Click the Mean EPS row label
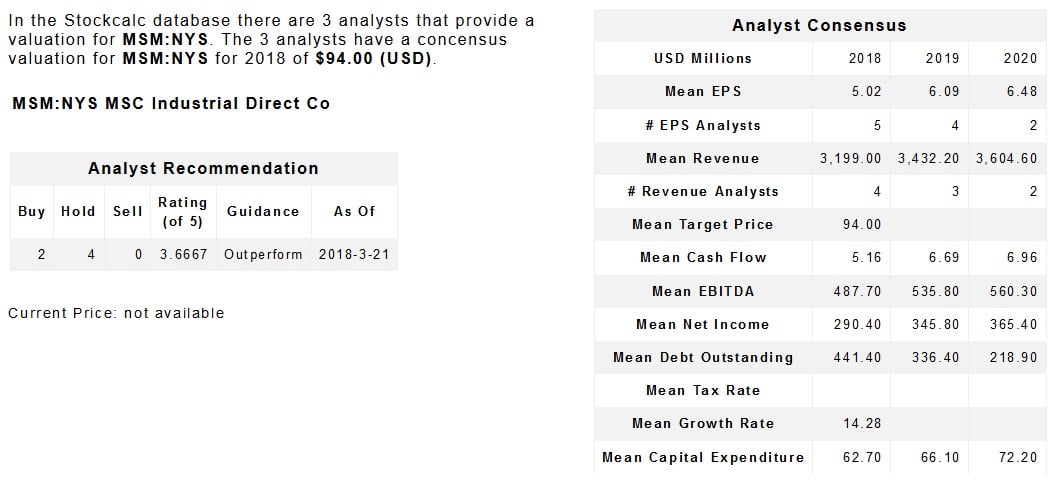1061x481 pixels. (x=703, y=91)
